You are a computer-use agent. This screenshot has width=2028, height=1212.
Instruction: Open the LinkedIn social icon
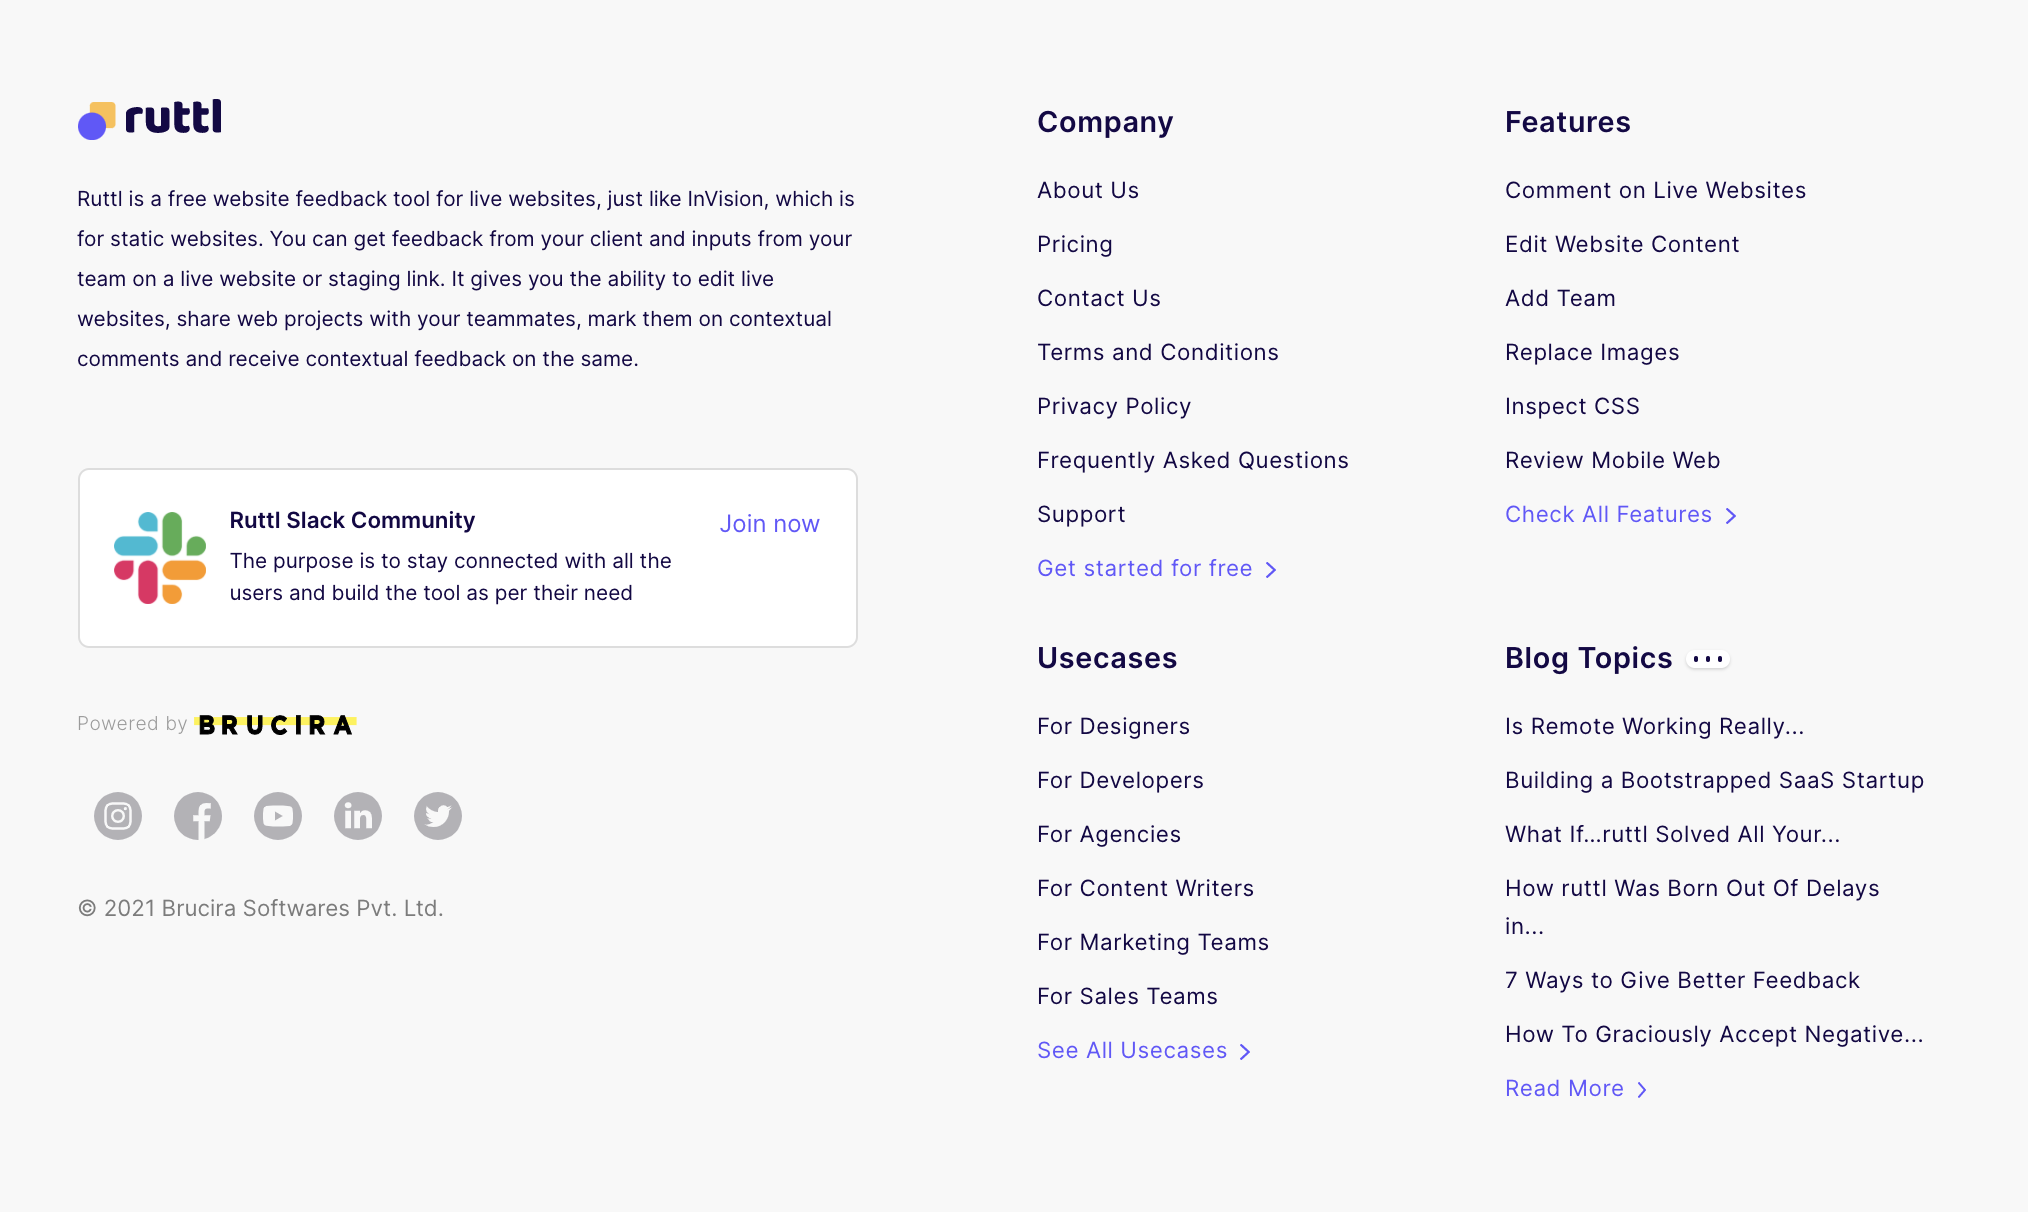point(358,816)
